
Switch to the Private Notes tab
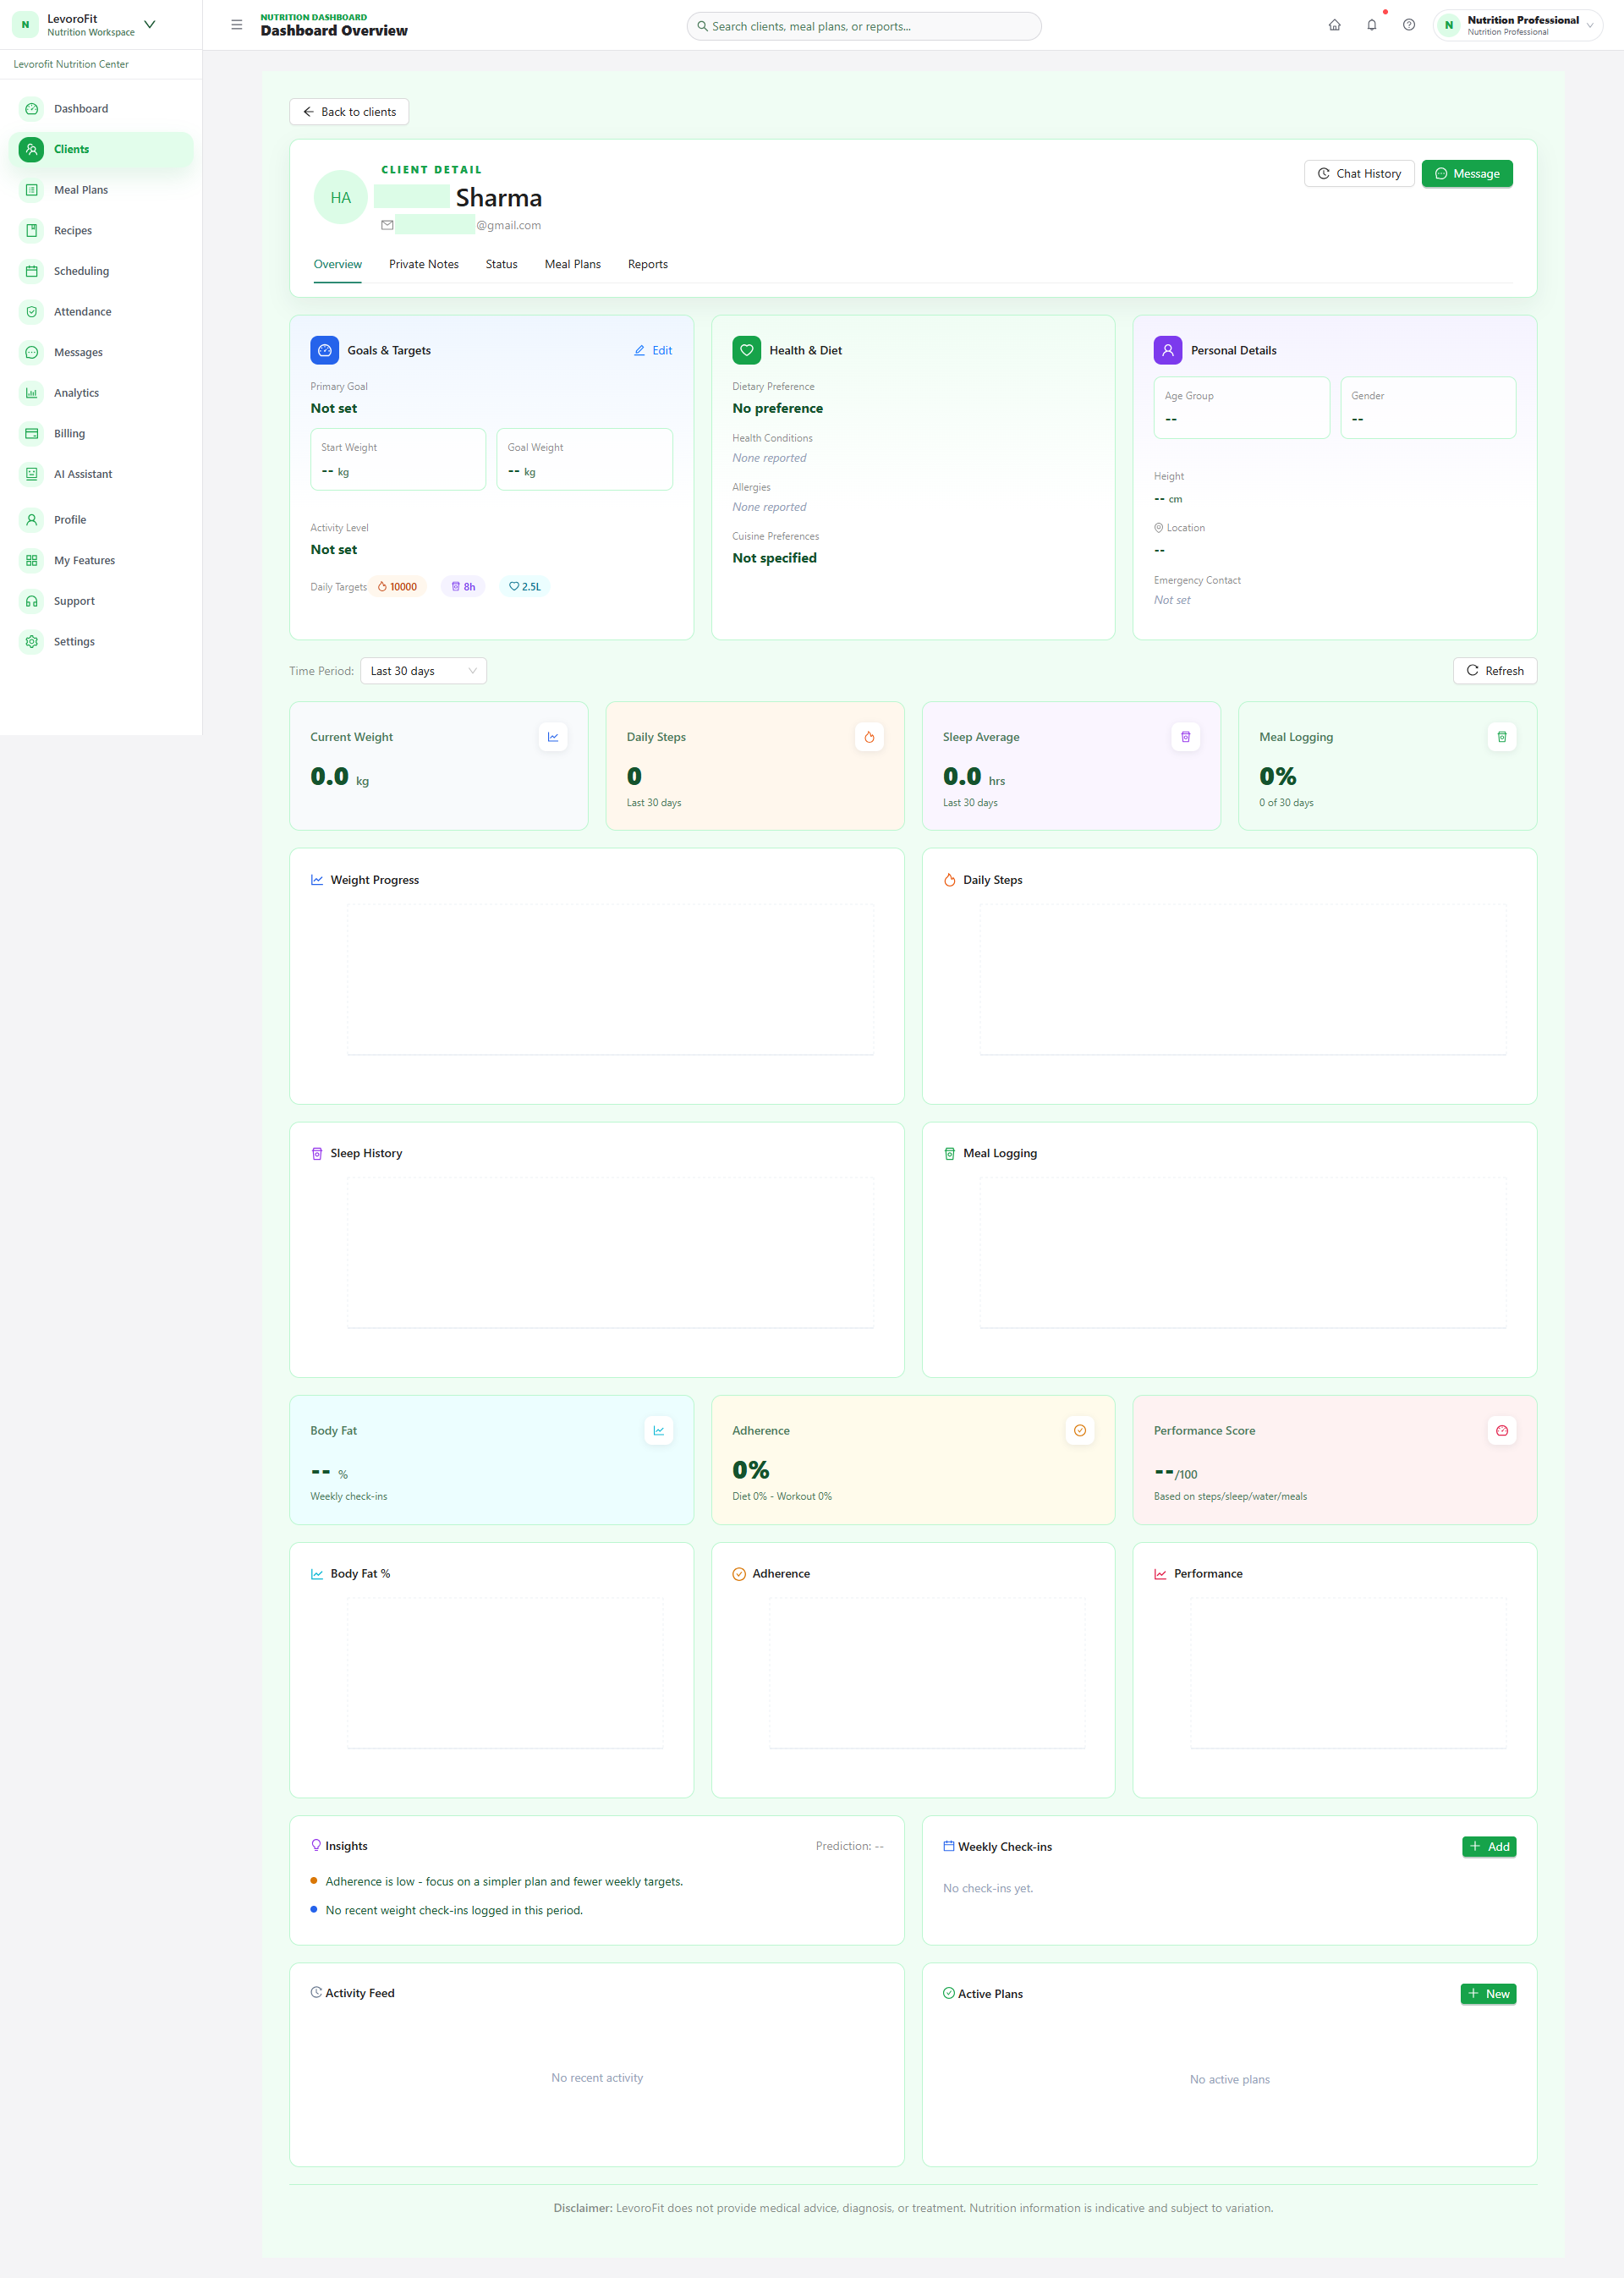tap(424, 264)
